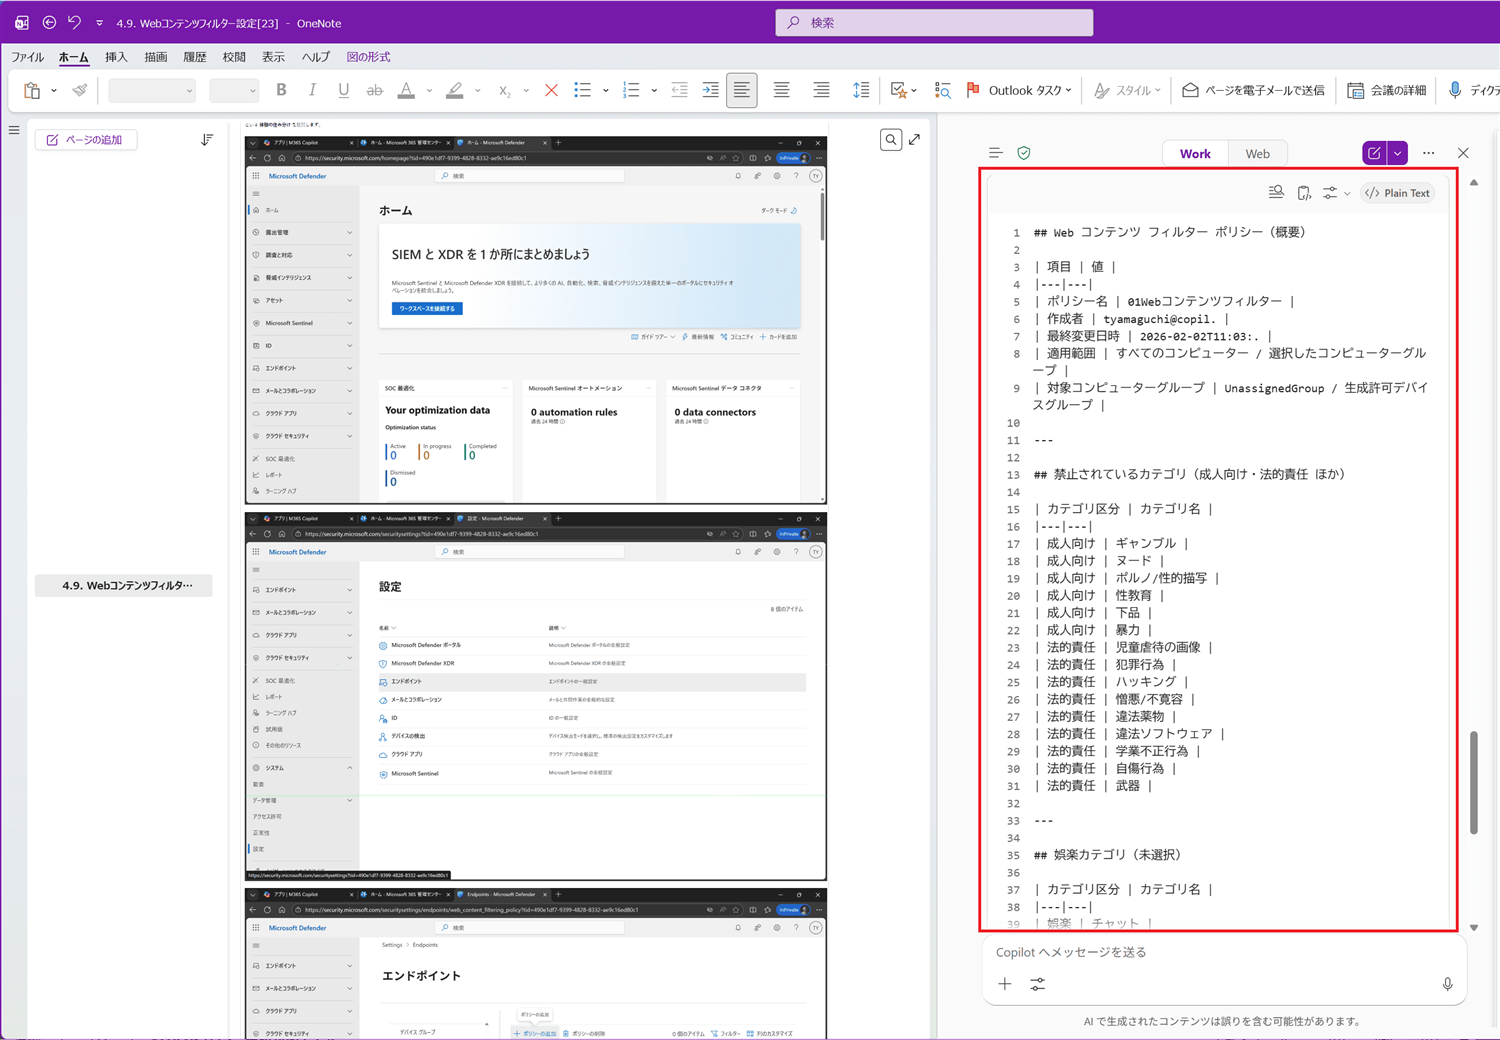Image resolution: width=1500 pixels, height=1040 pixels.
Task: Sort pages with the sort icon
Action: (x=207, y=140)
